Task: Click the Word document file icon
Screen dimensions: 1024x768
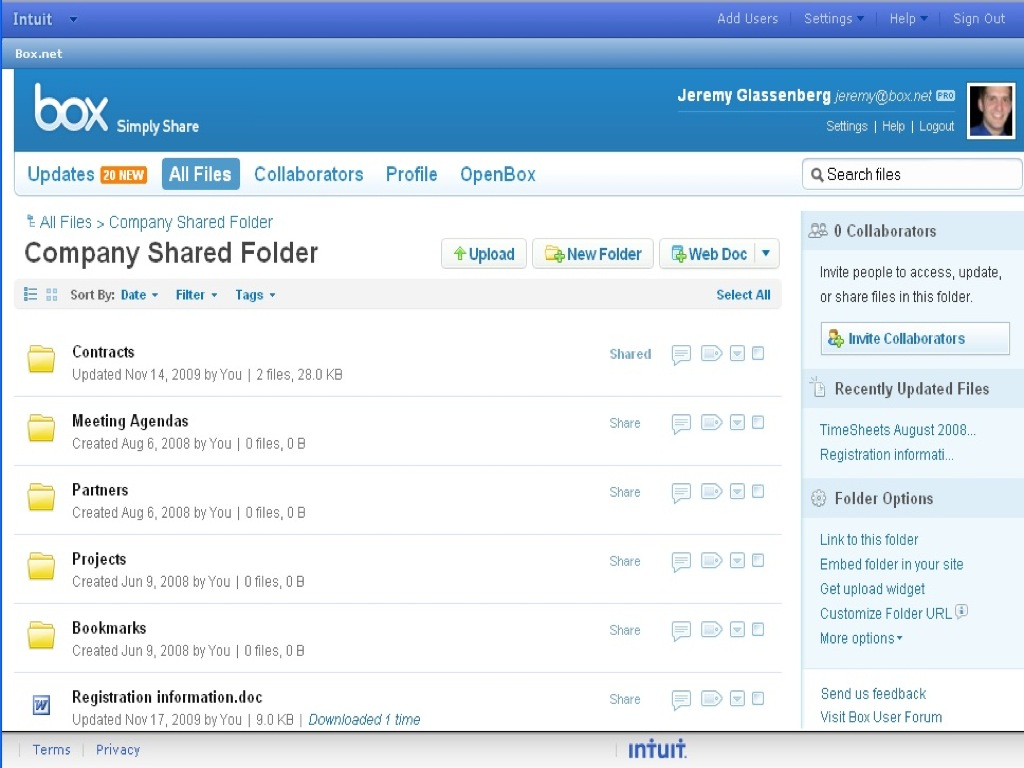Action: [x=41, y=705]
